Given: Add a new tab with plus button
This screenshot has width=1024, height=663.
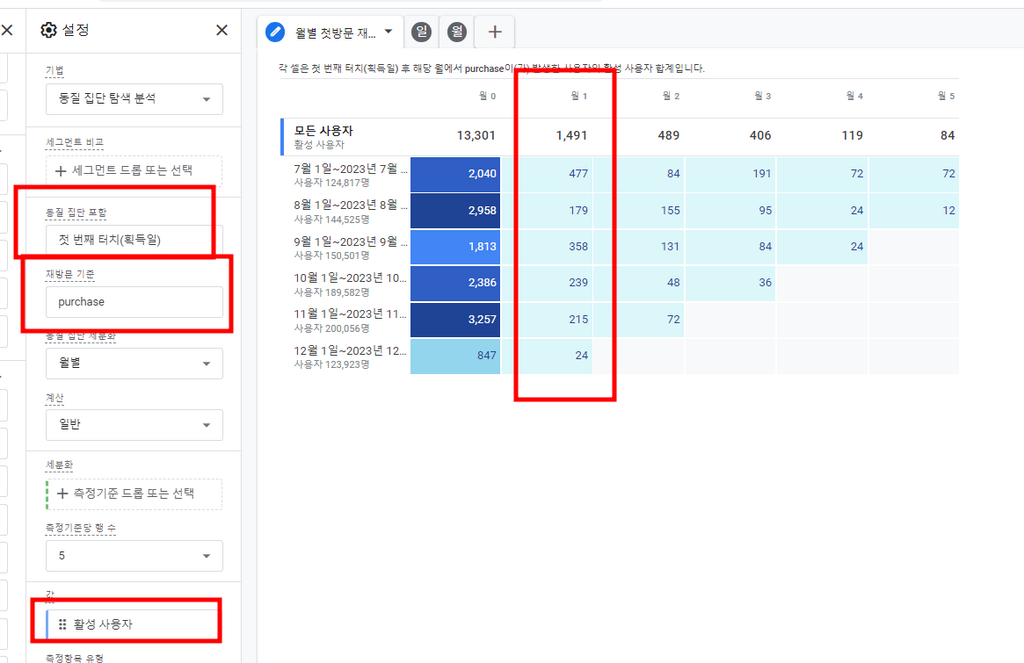Looking at the screenshot, I should click(495, 31).
